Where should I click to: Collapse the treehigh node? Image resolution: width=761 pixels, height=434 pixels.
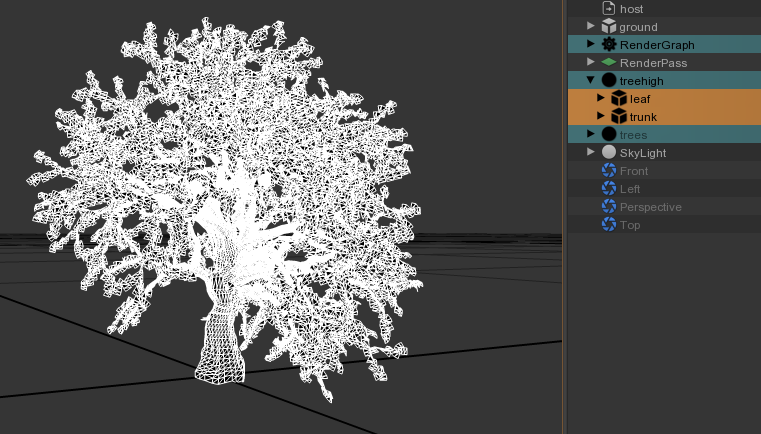point(591,81)
